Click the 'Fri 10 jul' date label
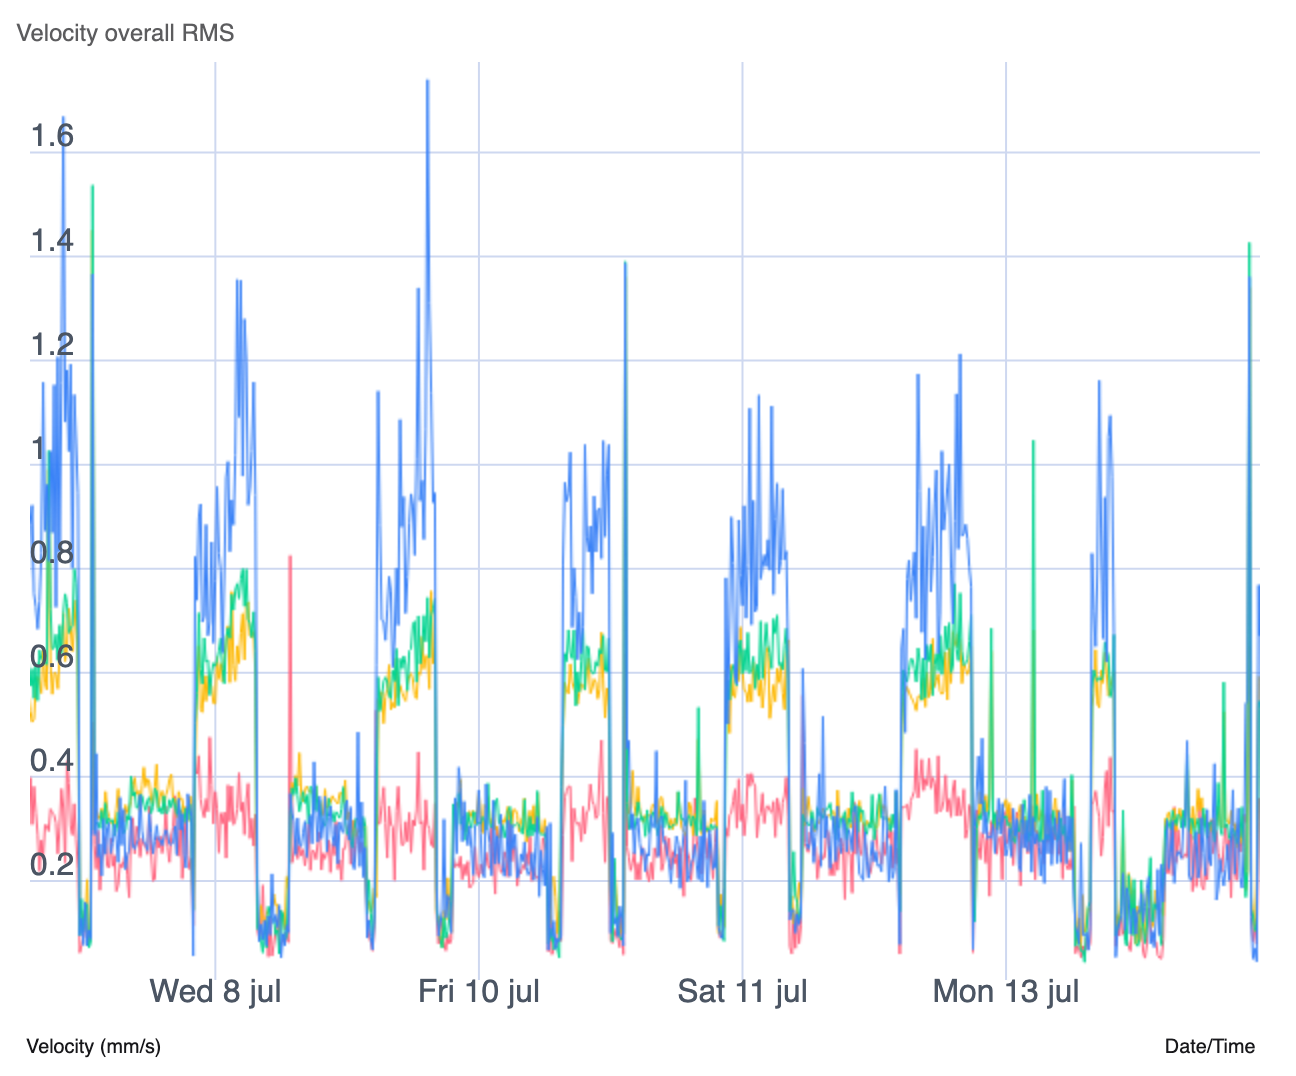 pos(479,991)
